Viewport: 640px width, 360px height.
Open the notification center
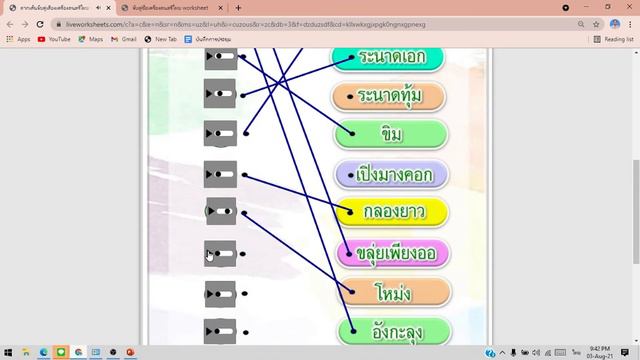coord(625,352)
